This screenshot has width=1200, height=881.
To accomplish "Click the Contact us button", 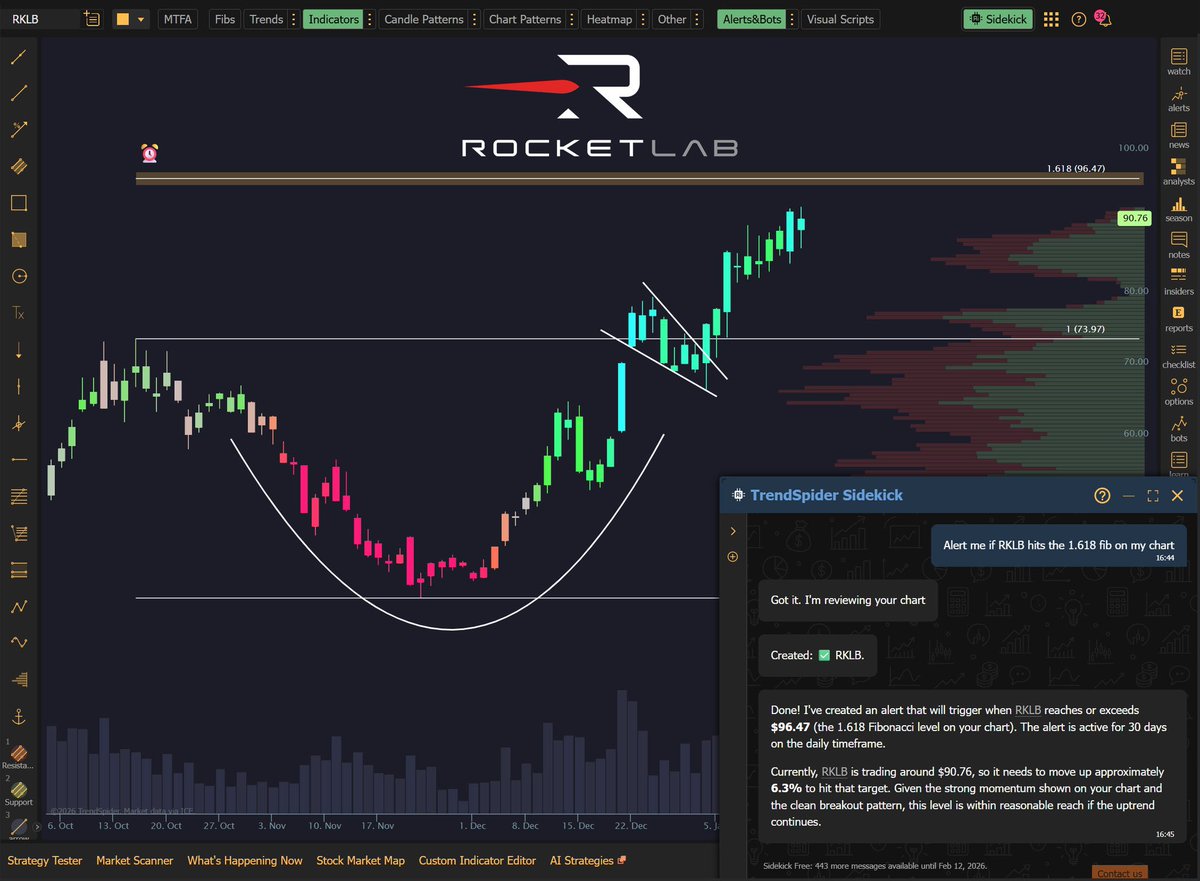I will coord(1119,873).
